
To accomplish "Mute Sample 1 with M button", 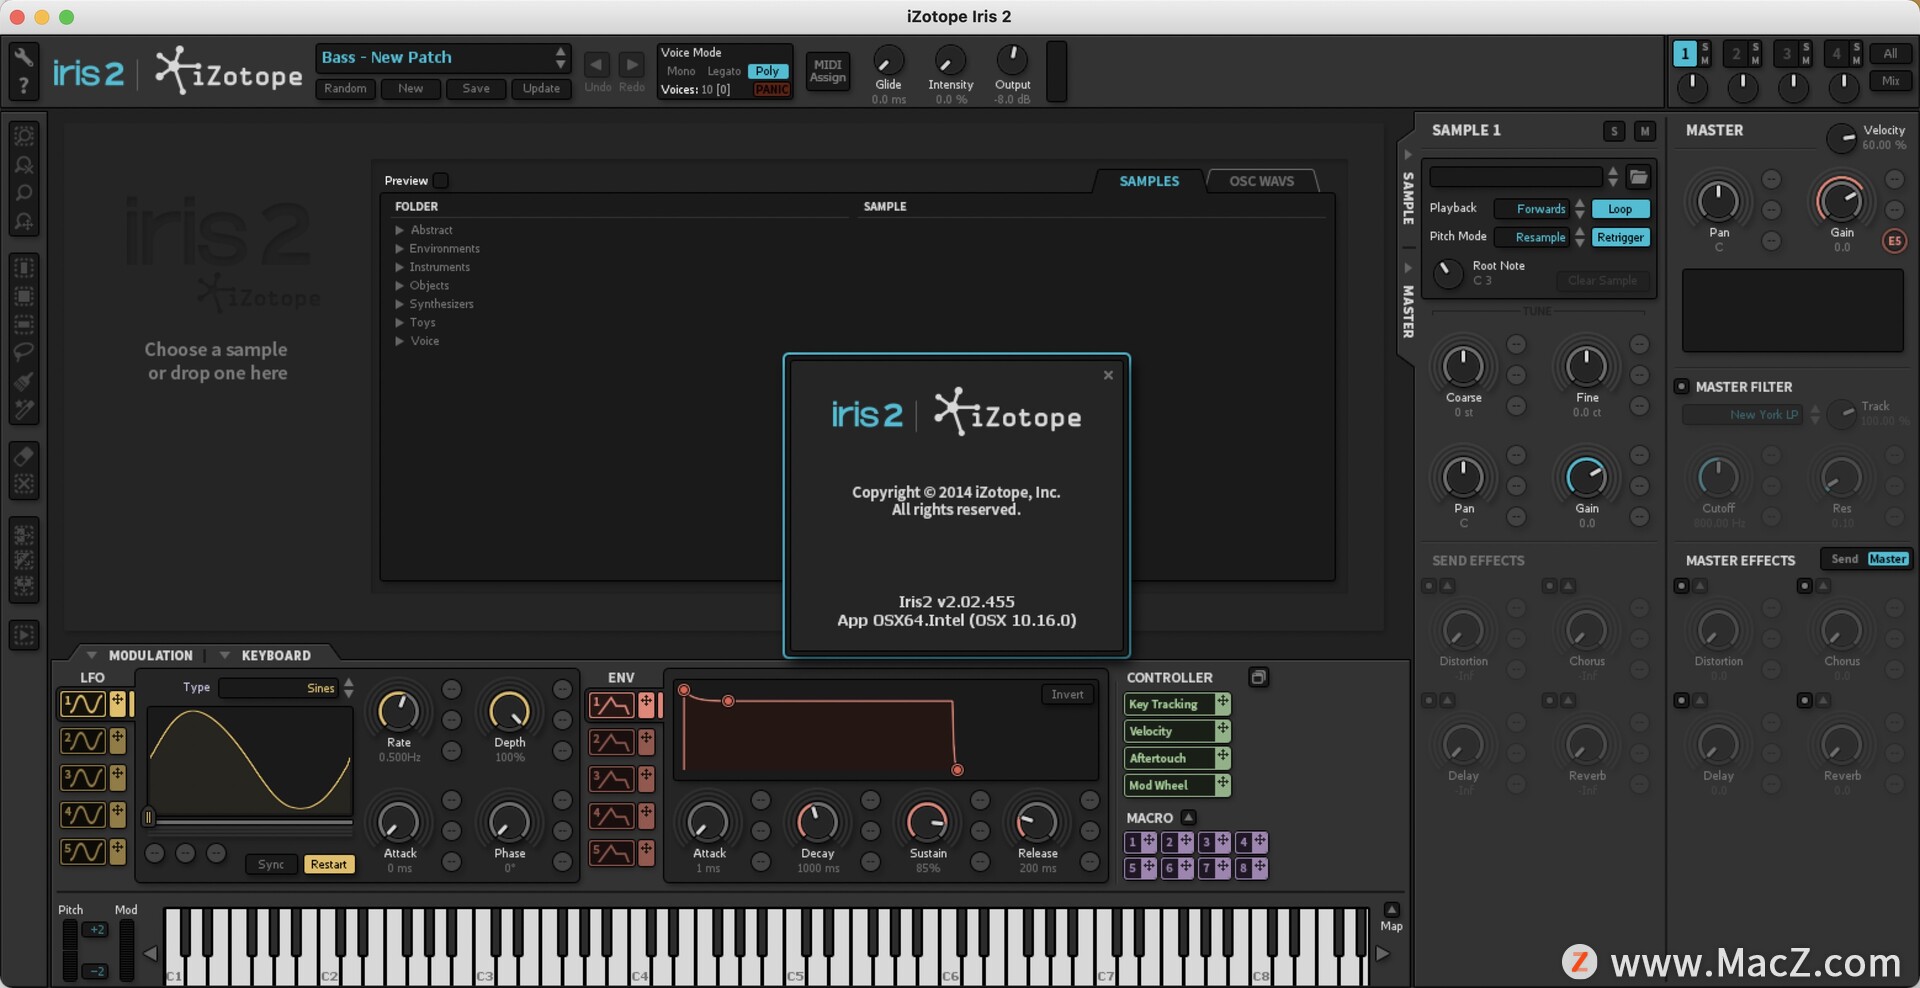I will [x=1645, y=131].
